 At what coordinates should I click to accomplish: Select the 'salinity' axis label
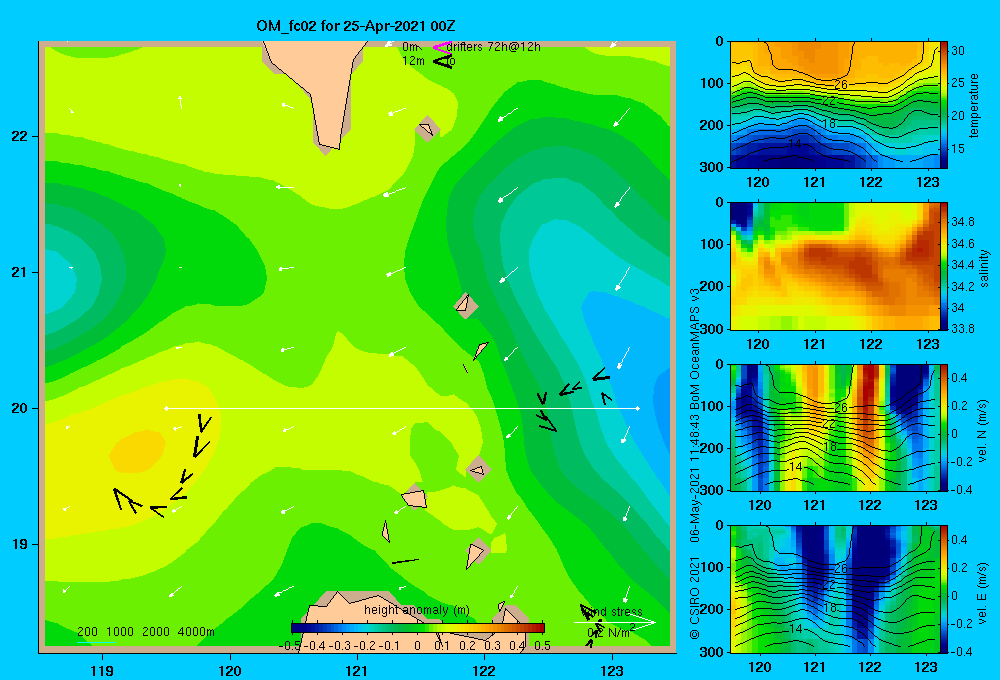(x=984, y=268)
